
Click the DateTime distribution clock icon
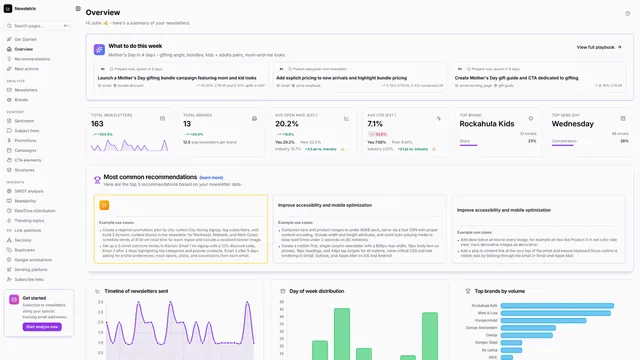(9, 211)
